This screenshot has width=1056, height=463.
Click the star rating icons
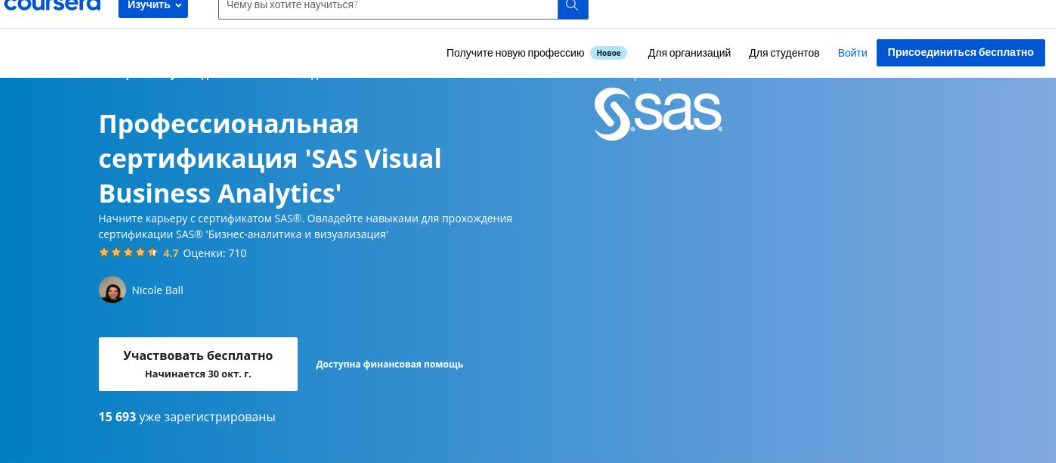128,253
